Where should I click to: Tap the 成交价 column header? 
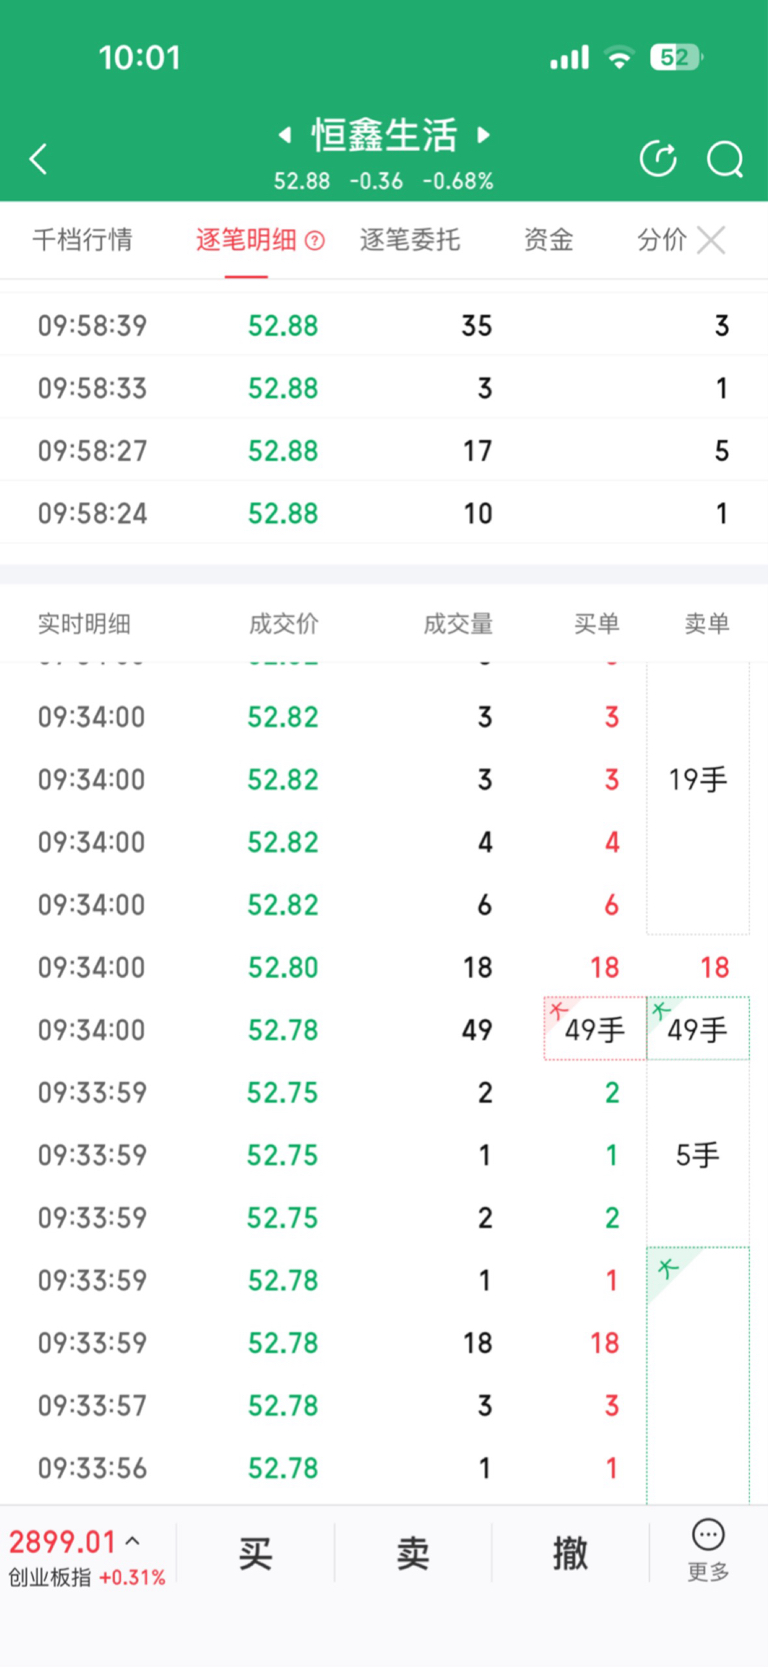click(x=284, y=624)
